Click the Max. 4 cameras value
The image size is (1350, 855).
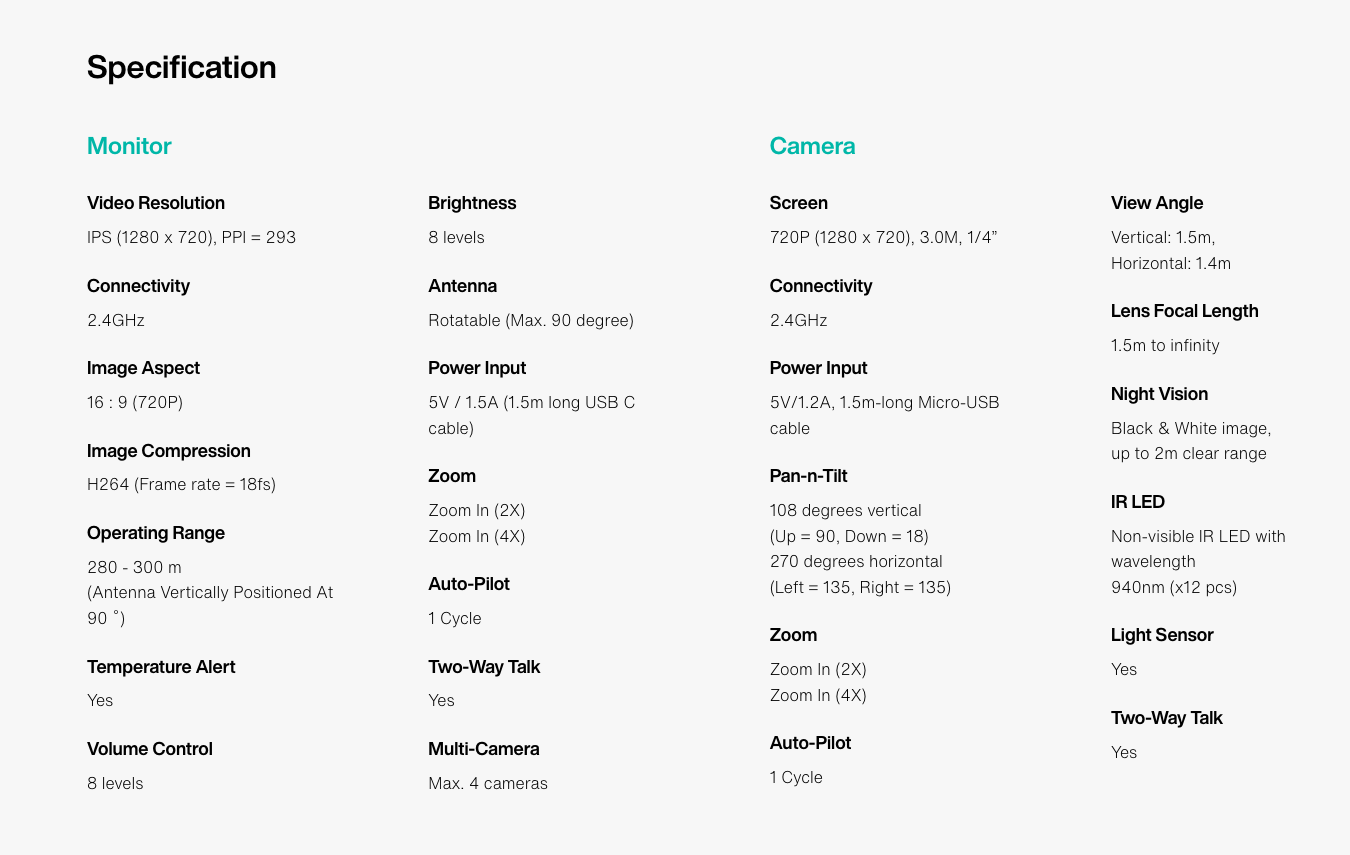tap(488, 783)
